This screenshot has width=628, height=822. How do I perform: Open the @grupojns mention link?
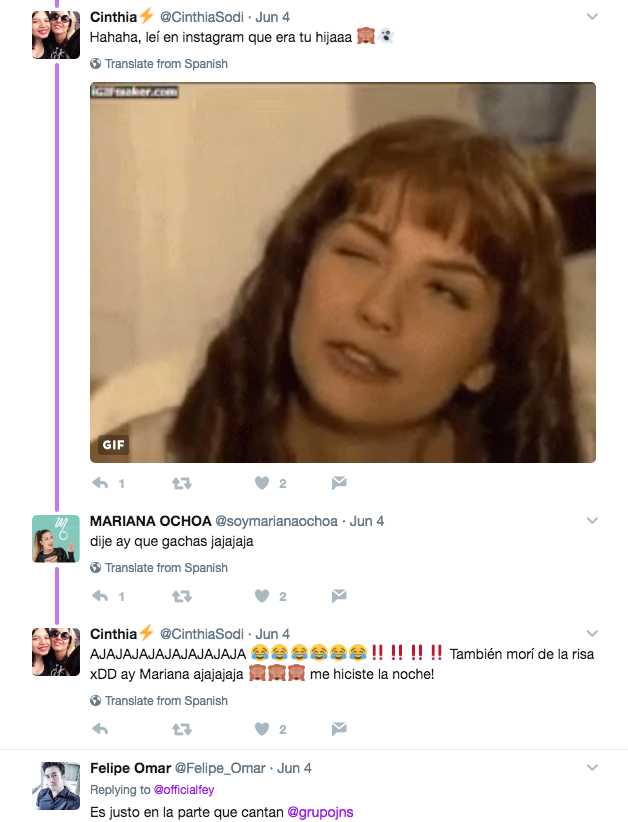click(x=320, y=812)
